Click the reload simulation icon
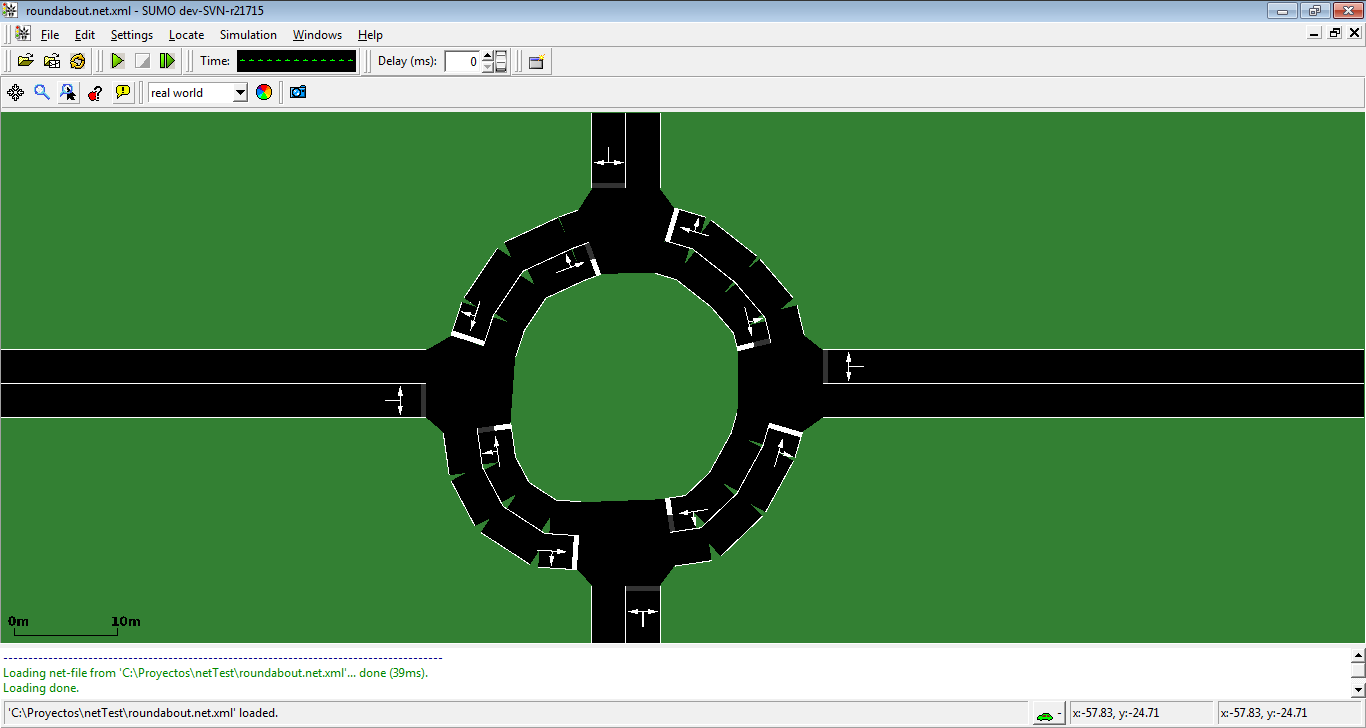Screen dimensions: 1366x728 78,61
